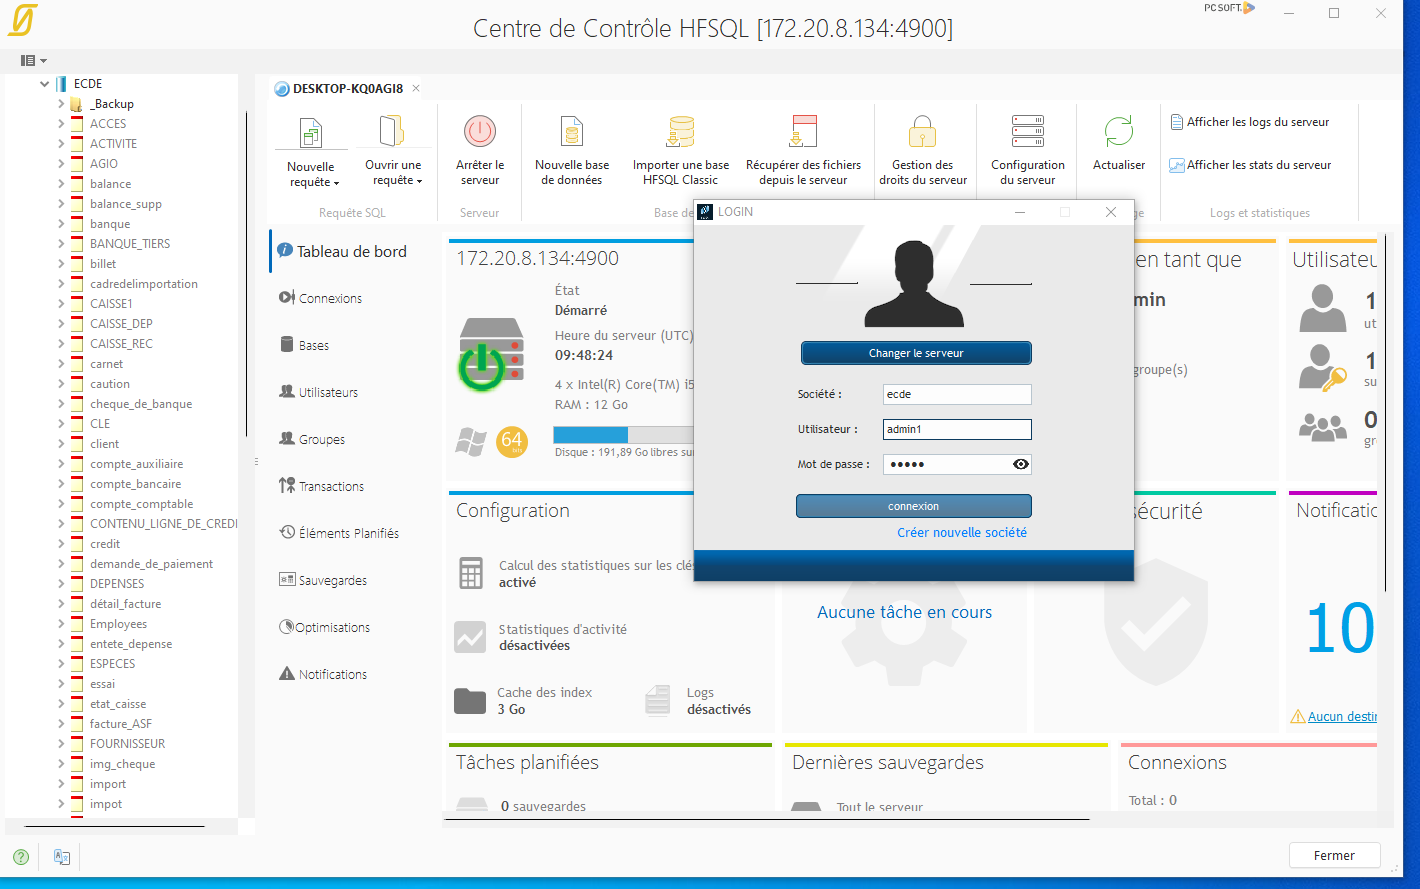
Task: Click Récupérer des fichiers depuis le serveur
Action: point(803,132)
